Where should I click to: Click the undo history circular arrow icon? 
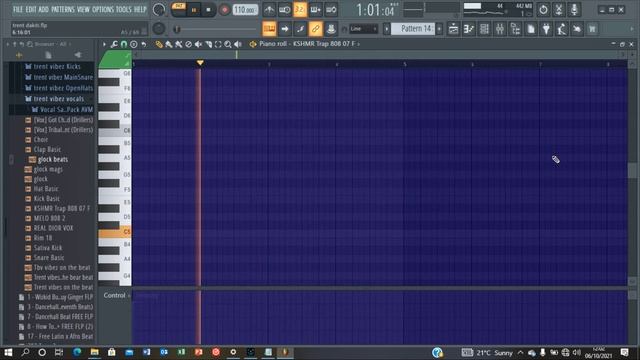point(543,9)
